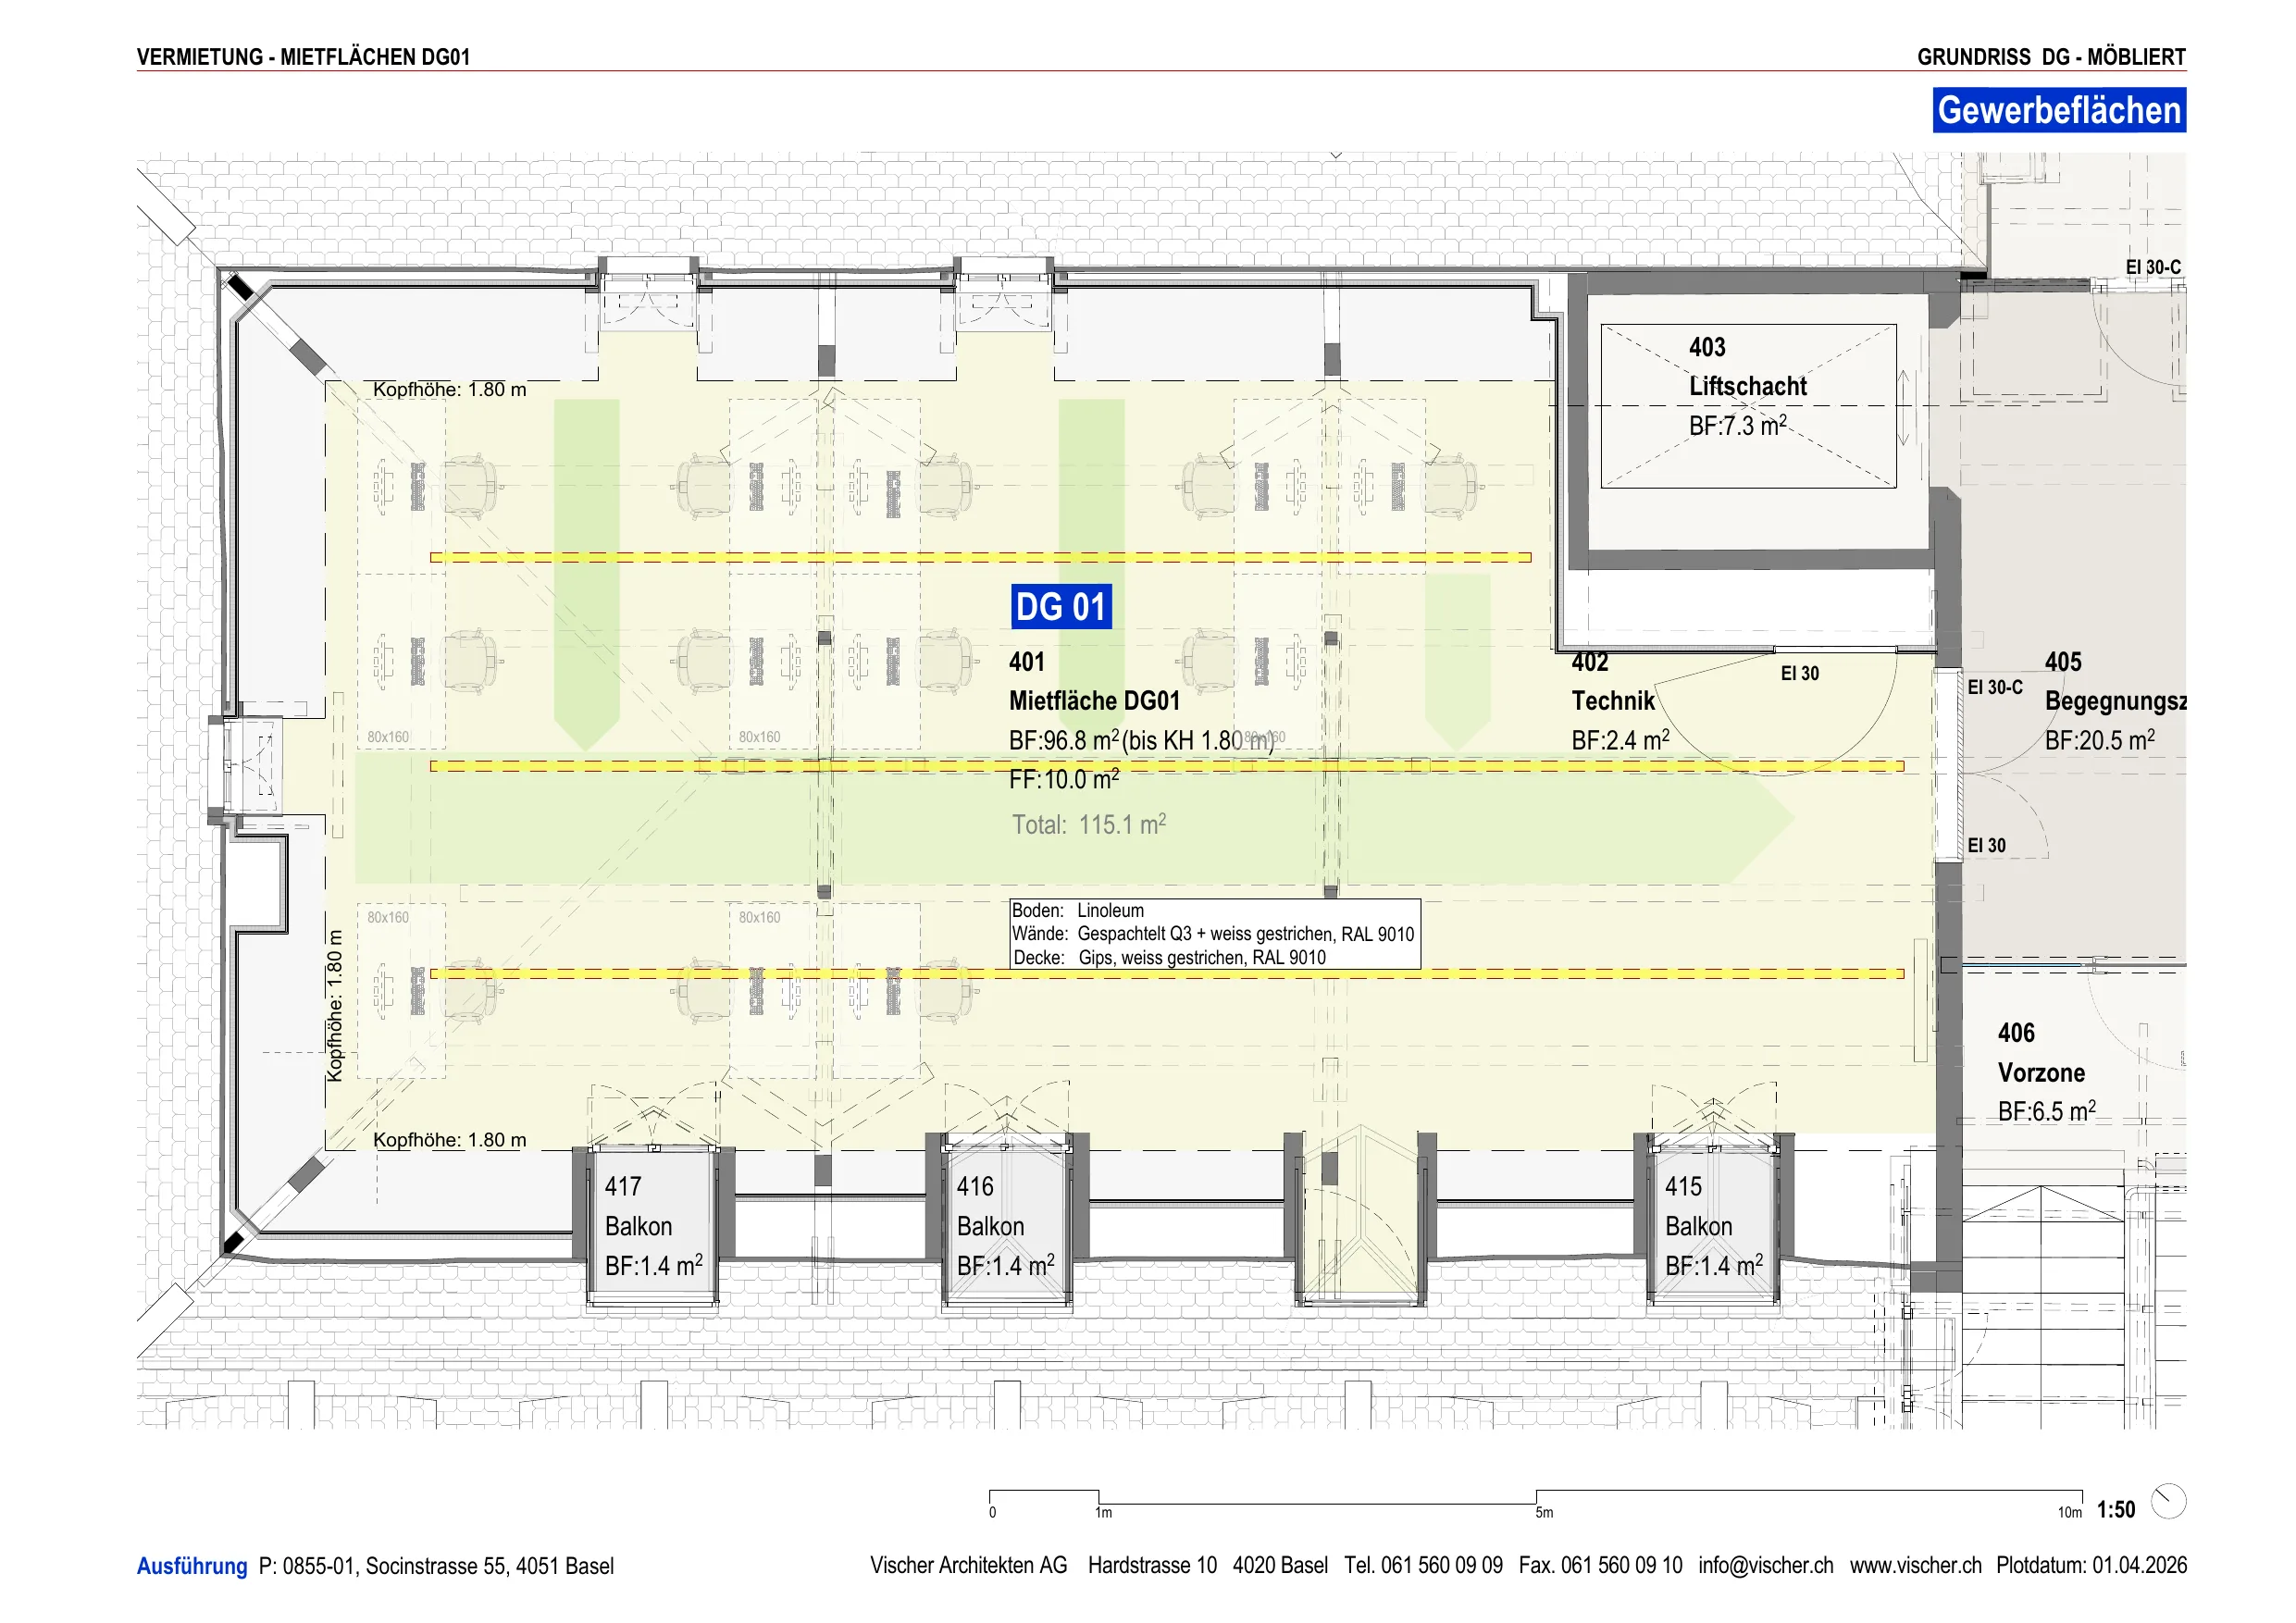Screen dimensions: 2296x1623
Task: Click the top-left Kopfhöhe 1.80 m annotation
Action: [449, 389]
